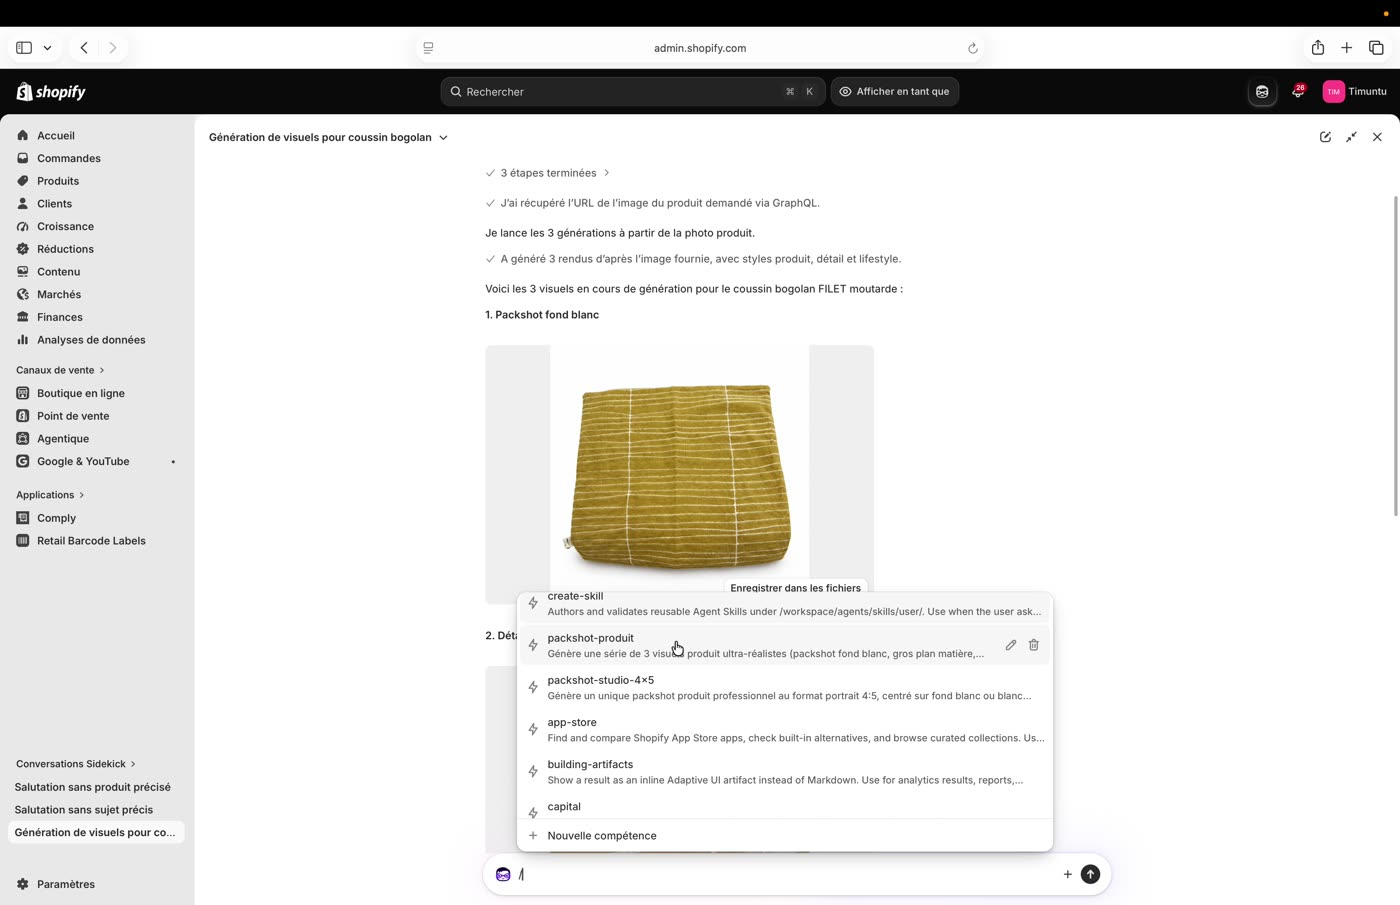Click the Retail Barcode Labels icon
1400x905 pixels.
pyautogui.click(x=23, y=540)
